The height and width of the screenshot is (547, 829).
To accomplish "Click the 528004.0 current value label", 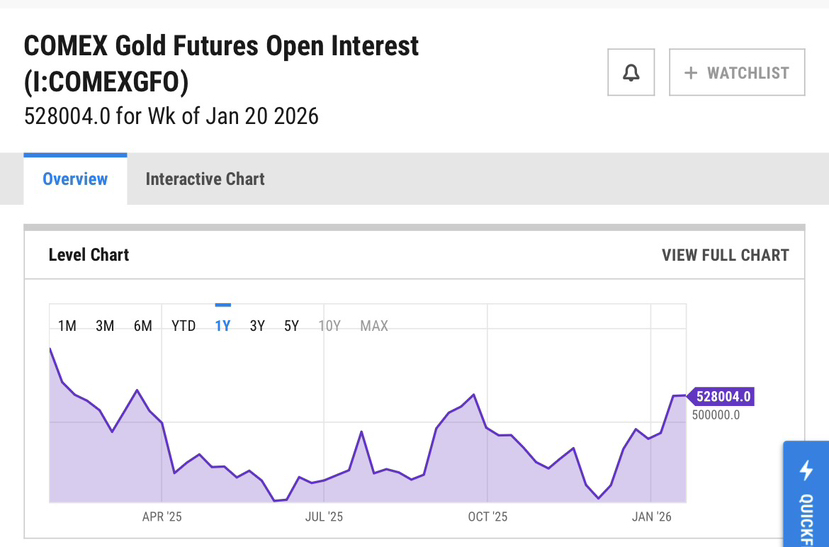I will tap(722, 397).
